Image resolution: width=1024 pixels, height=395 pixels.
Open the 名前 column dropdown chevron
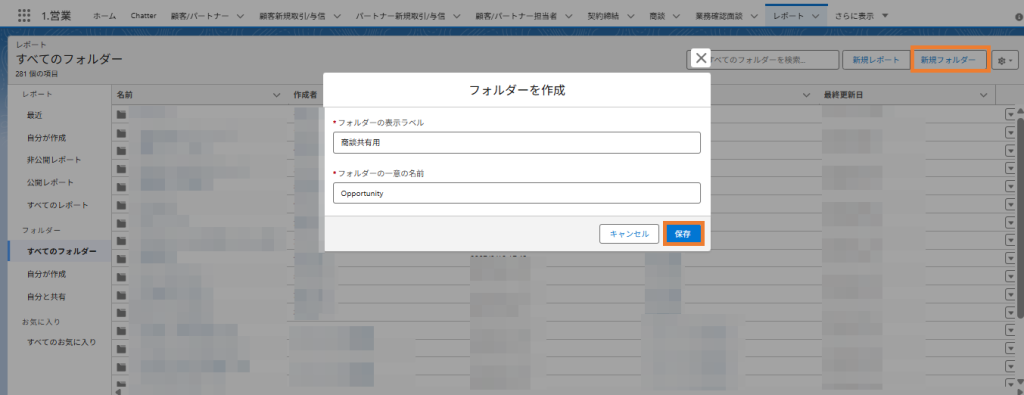276,95
